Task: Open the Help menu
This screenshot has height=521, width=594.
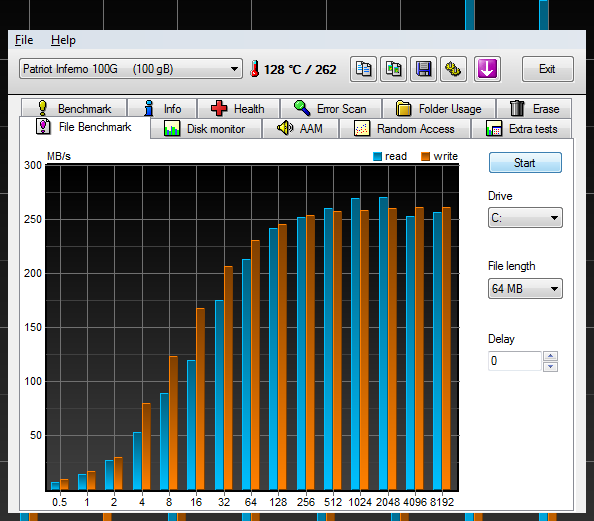Action: click(x=63, y=40)
